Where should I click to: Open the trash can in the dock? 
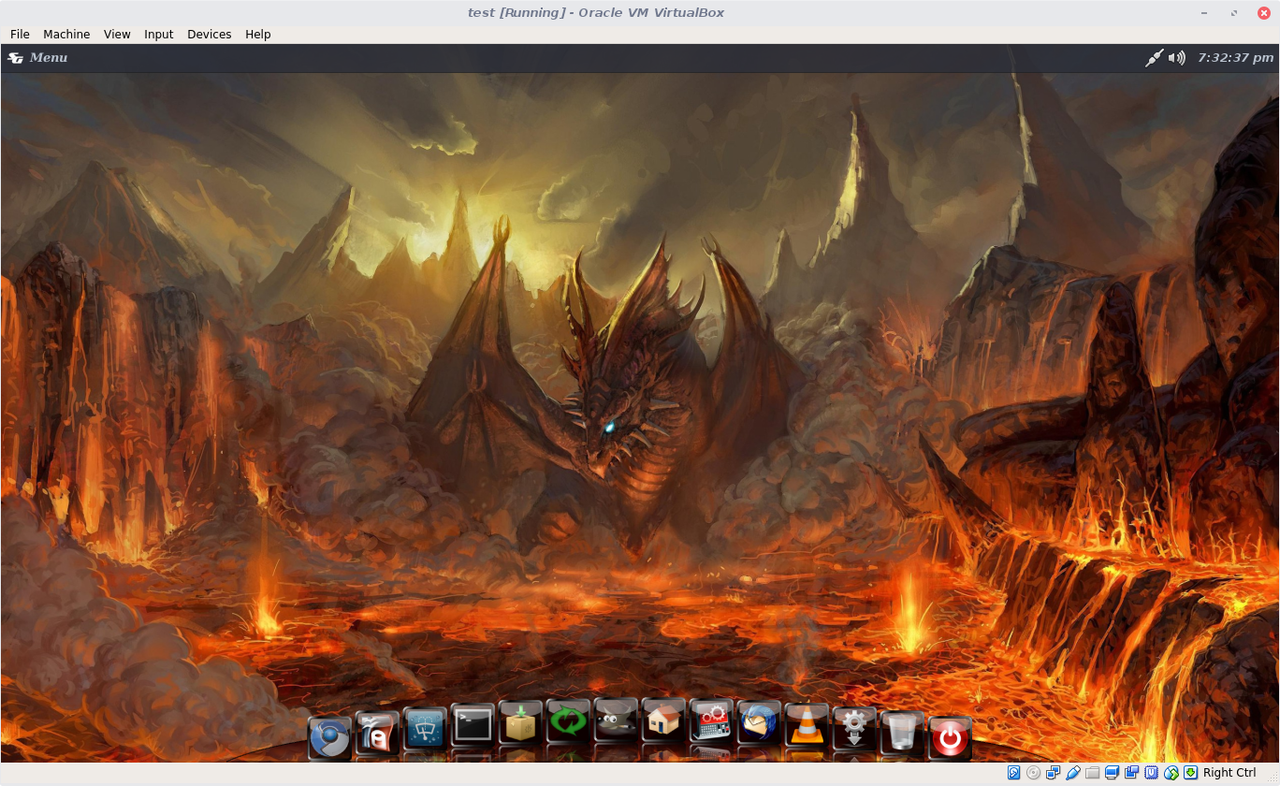point(902,735)
